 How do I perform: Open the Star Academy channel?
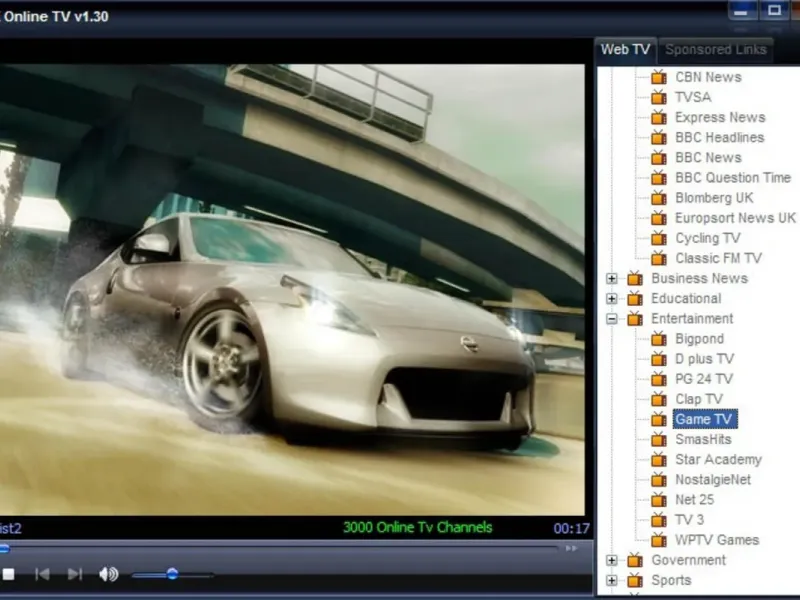tap(718, 460)
